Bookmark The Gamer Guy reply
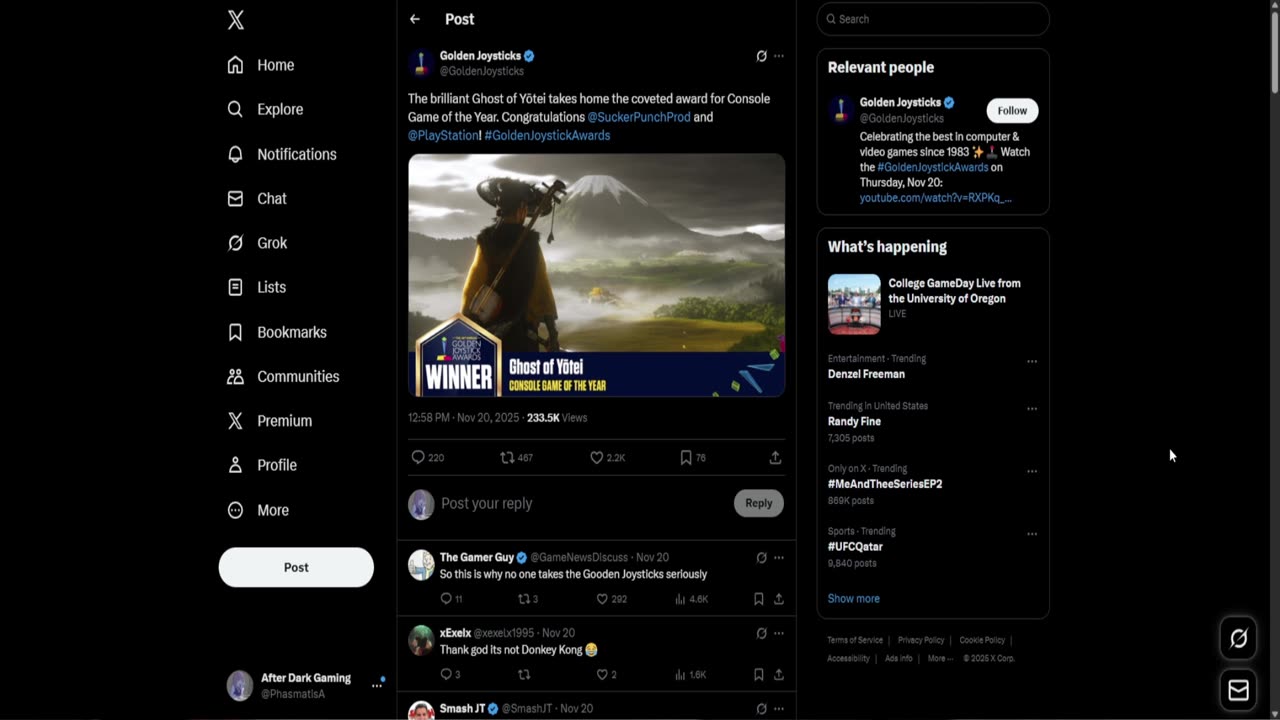The image size is (1280, 720). coord(759,599)
